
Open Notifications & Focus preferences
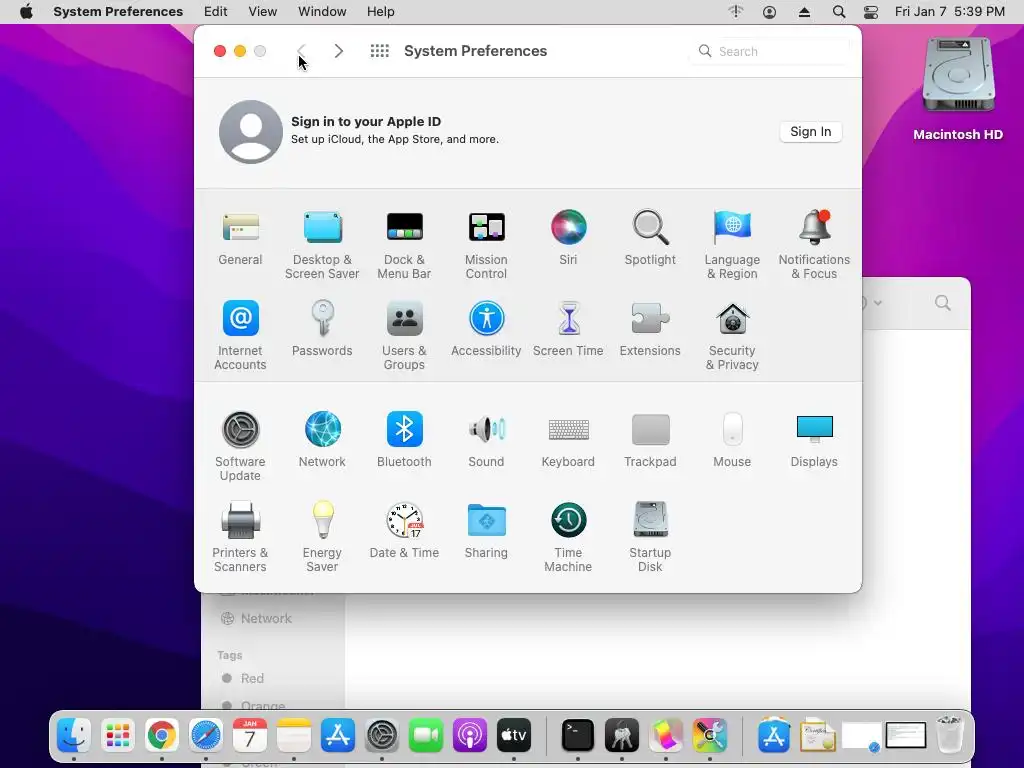coord(814,245)
